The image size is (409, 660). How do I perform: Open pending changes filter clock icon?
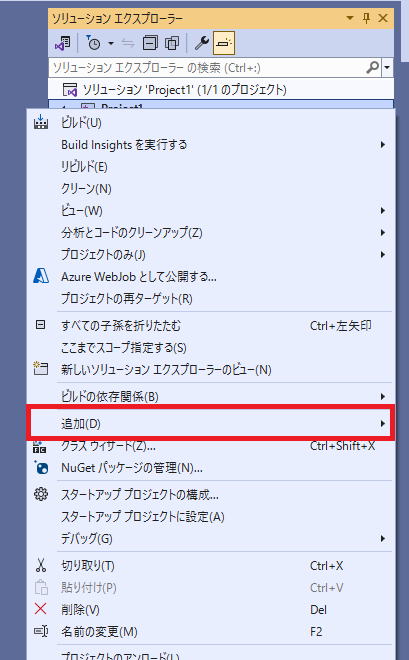pos(93,43)
